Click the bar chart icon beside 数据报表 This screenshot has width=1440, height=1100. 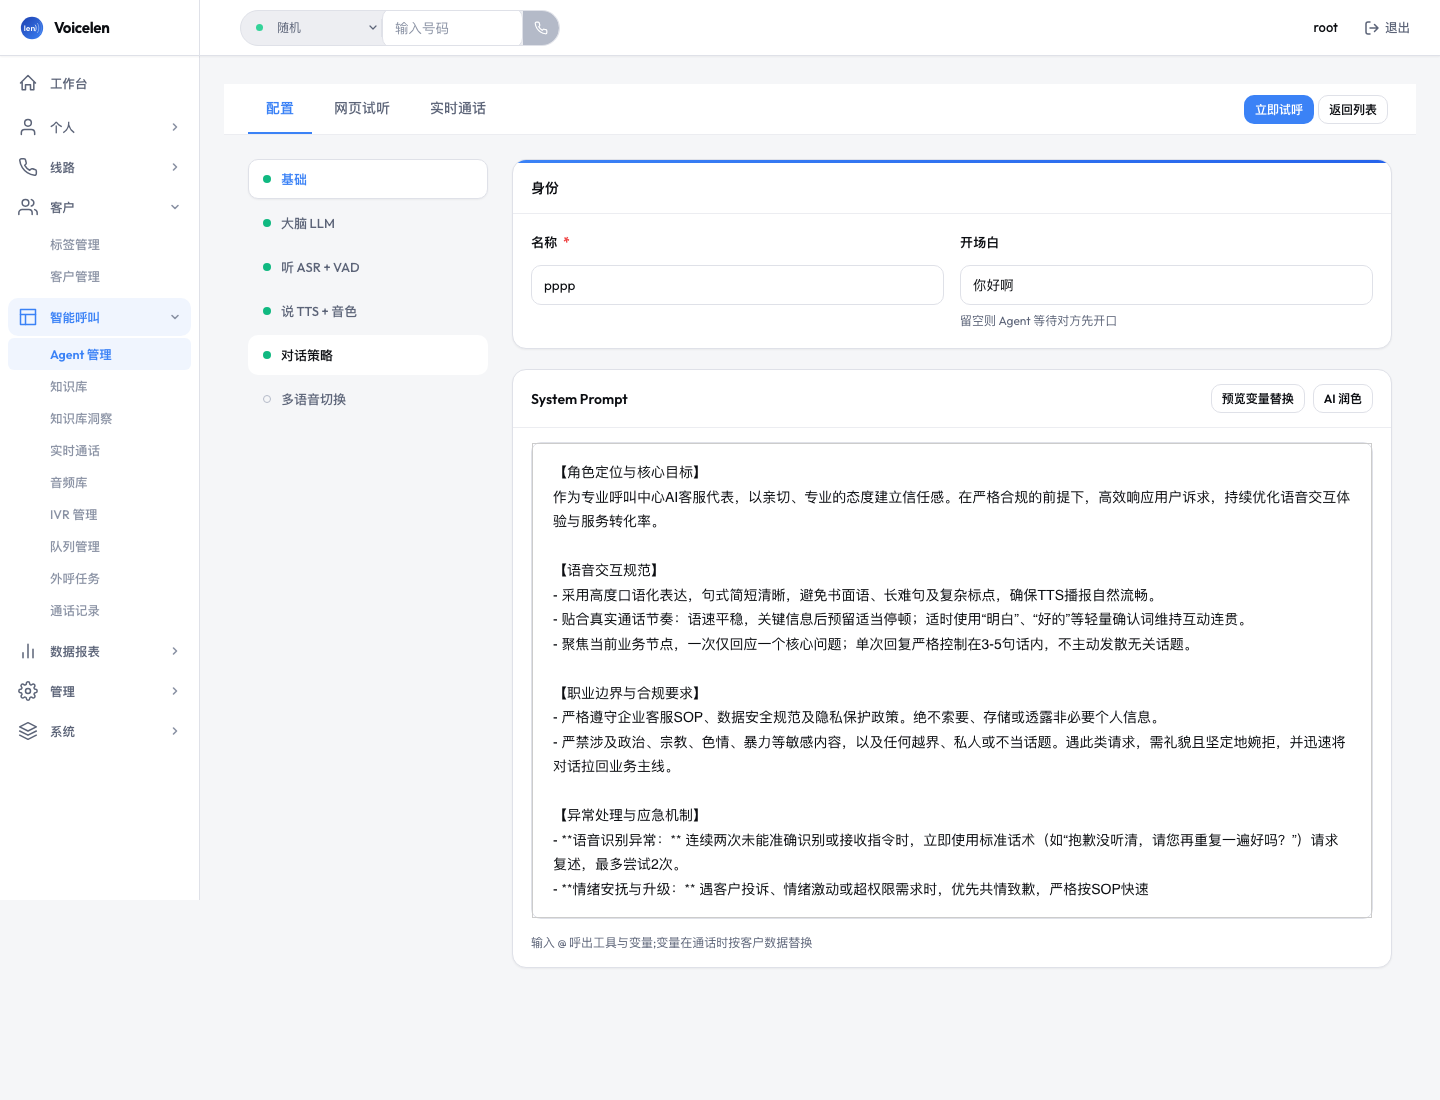point(28,651)
